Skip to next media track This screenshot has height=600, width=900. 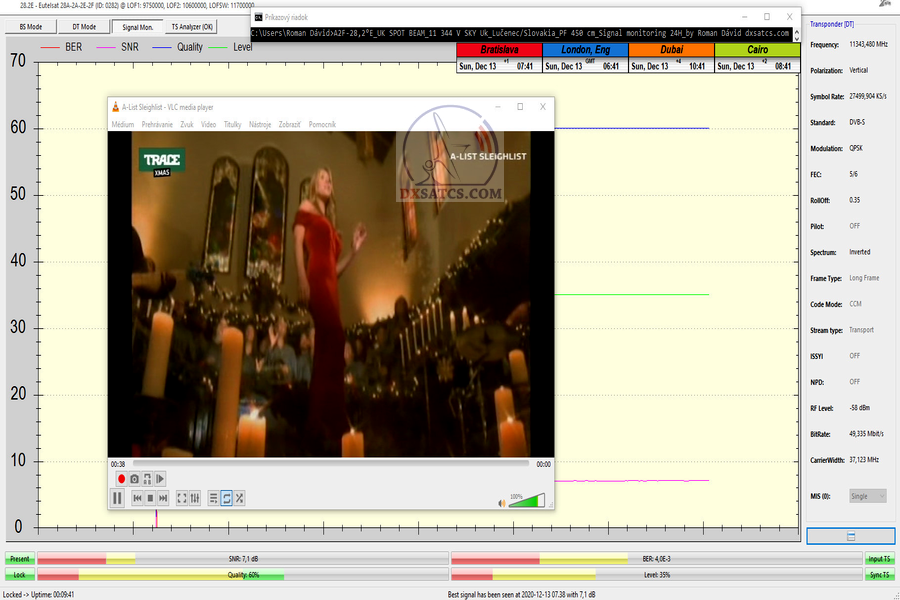(163, 498)
